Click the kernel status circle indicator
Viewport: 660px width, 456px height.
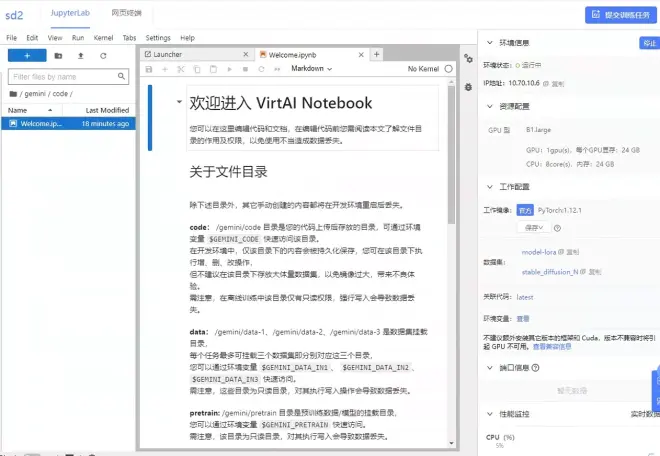click(x=449, y=69)
